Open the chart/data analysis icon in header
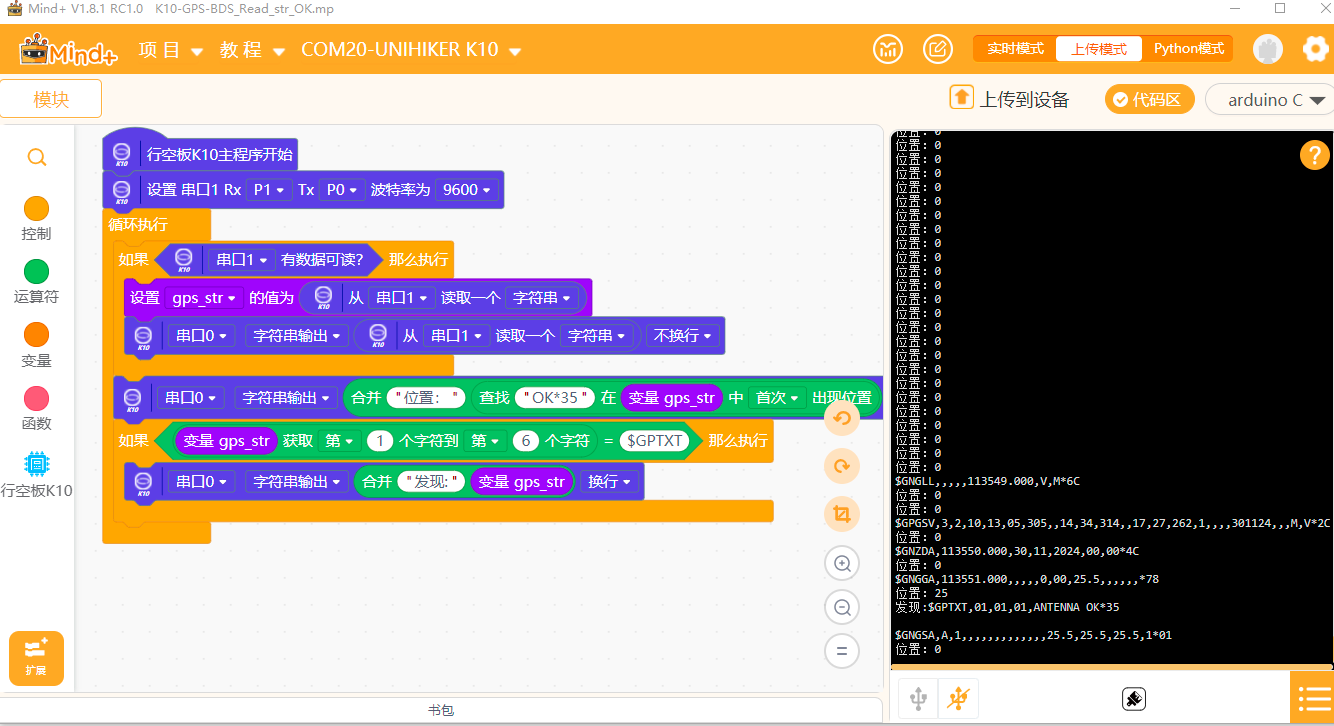 coord(888,49)
